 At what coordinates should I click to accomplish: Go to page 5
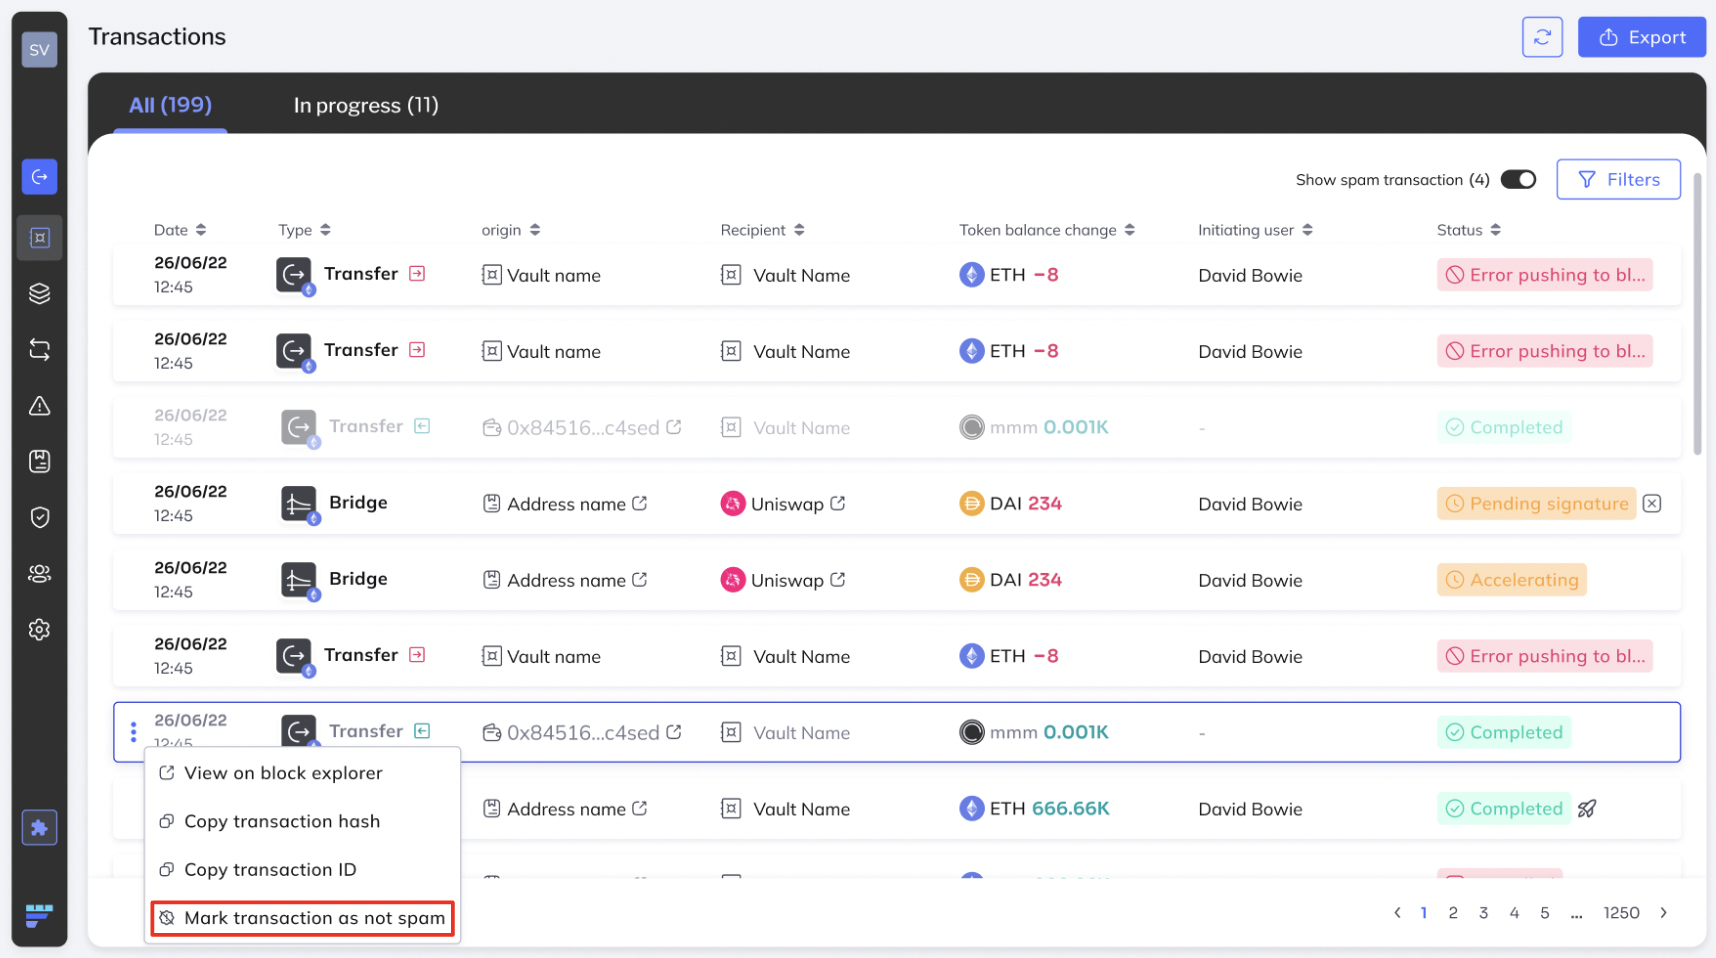(1545, 912)
